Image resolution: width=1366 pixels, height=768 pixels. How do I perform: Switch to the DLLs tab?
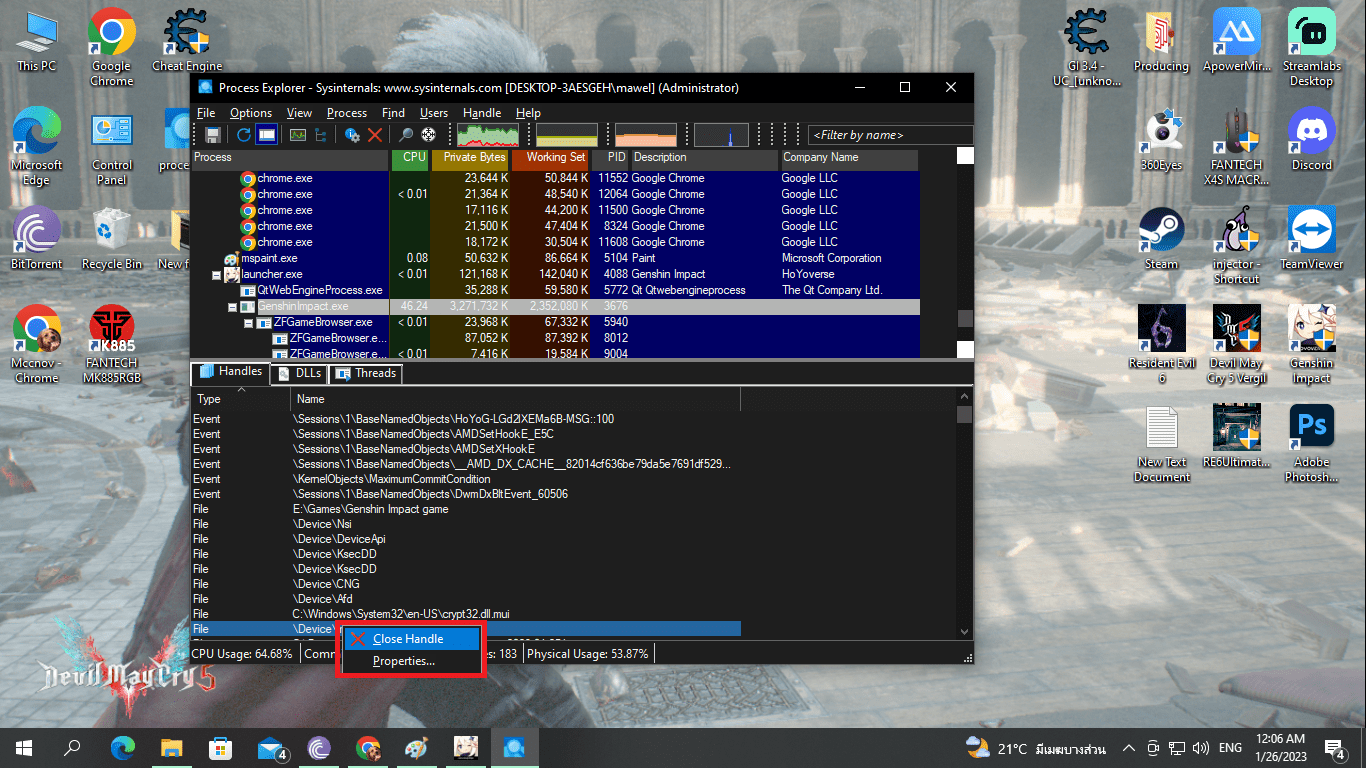click(x=299, y=373)
